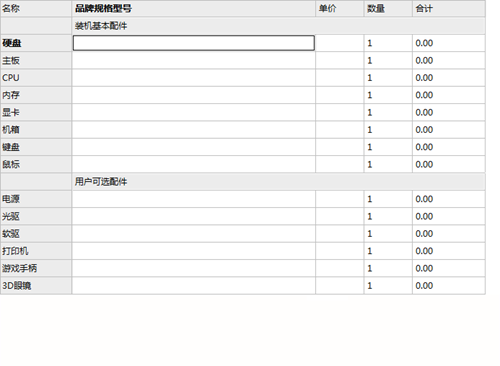Click the 游戏手柄 brand model cell
Screen dimensions: 500x366
[x=194, y=268]
